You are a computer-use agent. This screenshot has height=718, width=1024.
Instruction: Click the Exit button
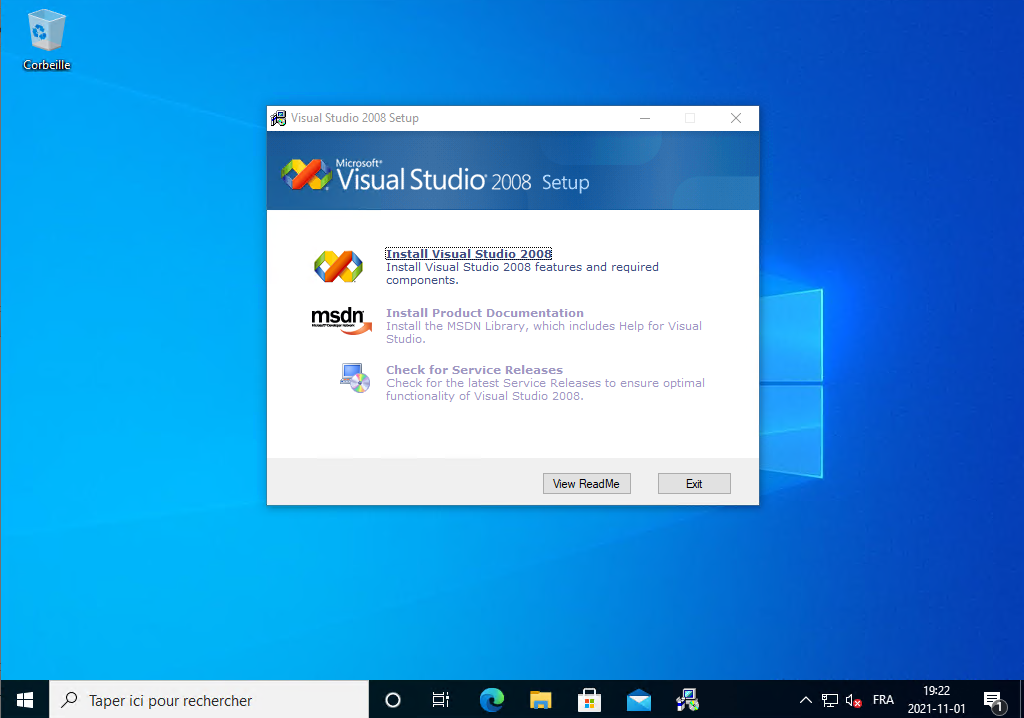tap(694, 484)
